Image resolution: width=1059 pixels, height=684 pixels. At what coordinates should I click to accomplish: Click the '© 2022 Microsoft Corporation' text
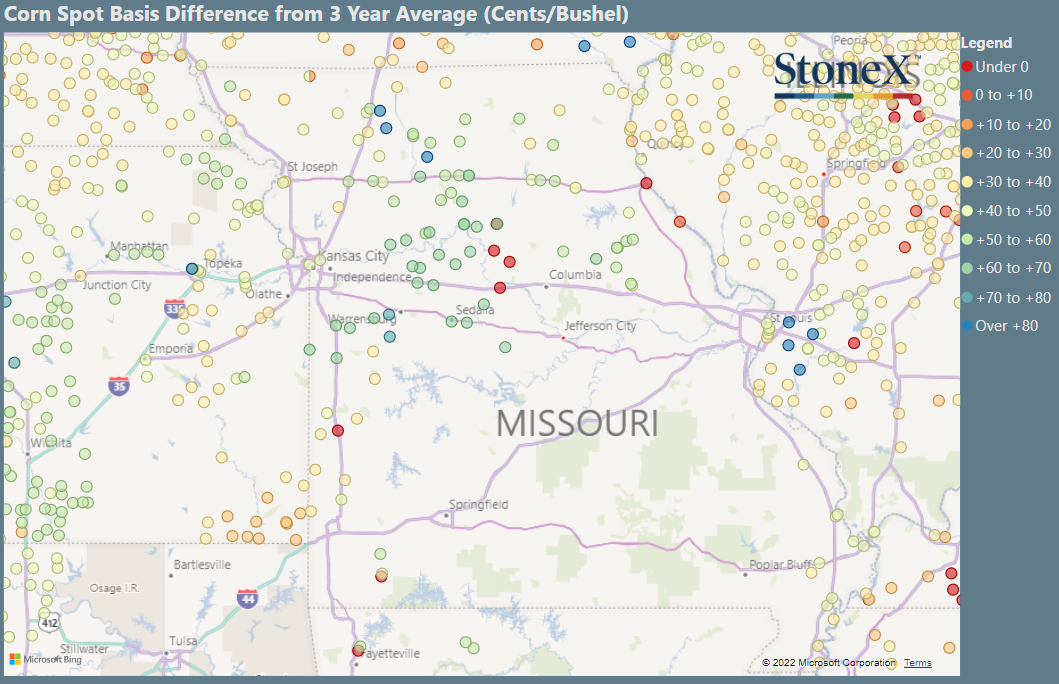(x=829, y=662)
